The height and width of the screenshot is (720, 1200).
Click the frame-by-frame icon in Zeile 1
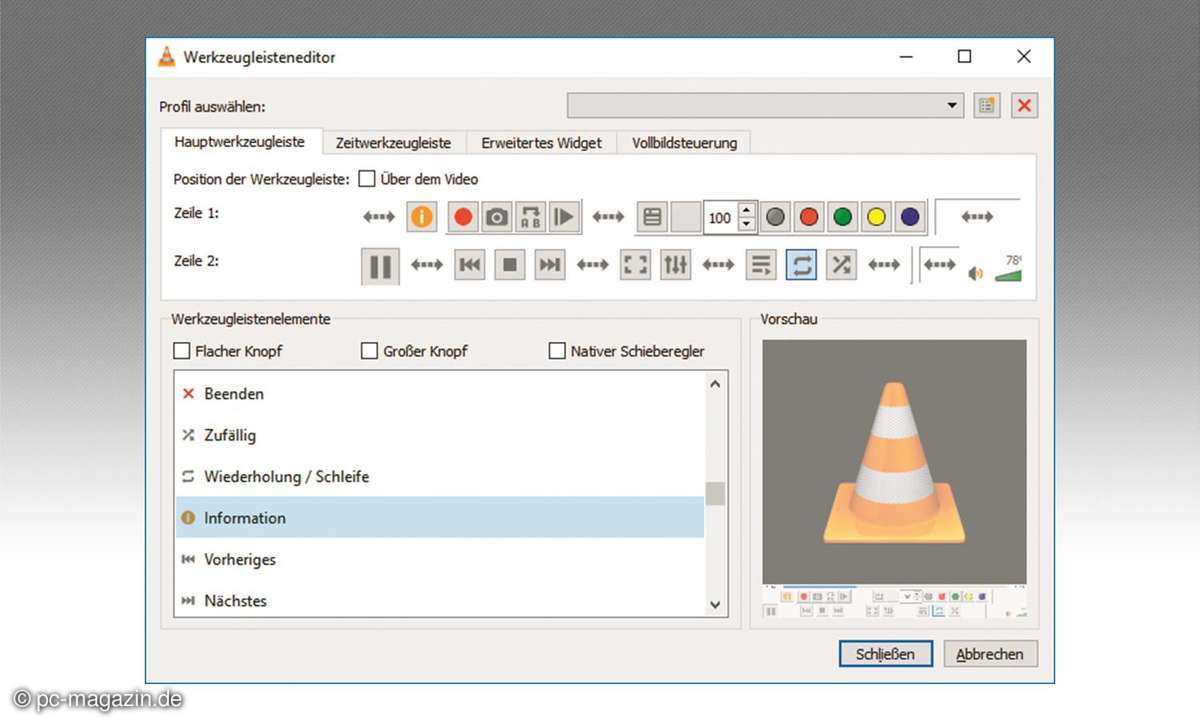pos(564,217)
